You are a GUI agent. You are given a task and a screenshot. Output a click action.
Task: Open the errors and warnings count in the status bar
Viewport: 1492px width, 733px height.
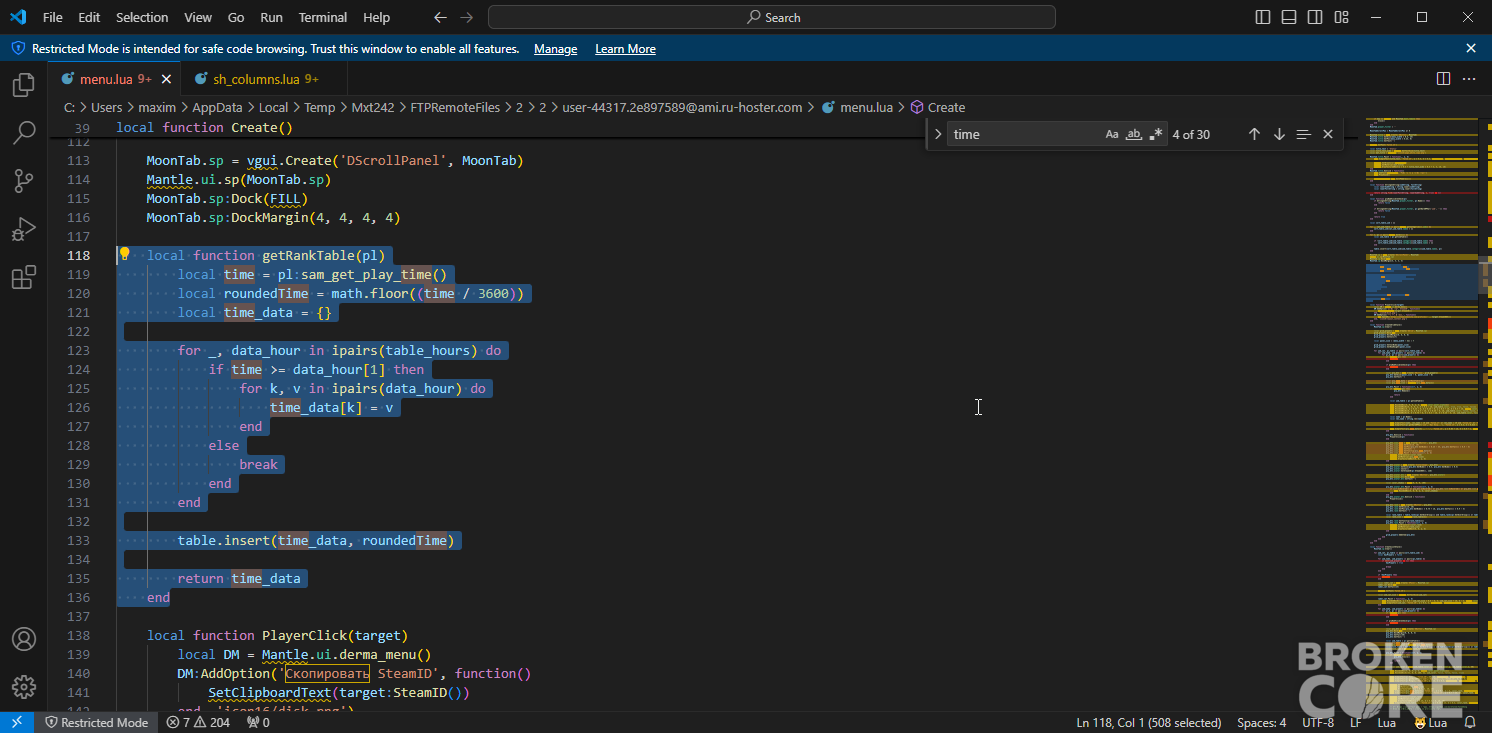pyautogui.click(x=198, y=722)
